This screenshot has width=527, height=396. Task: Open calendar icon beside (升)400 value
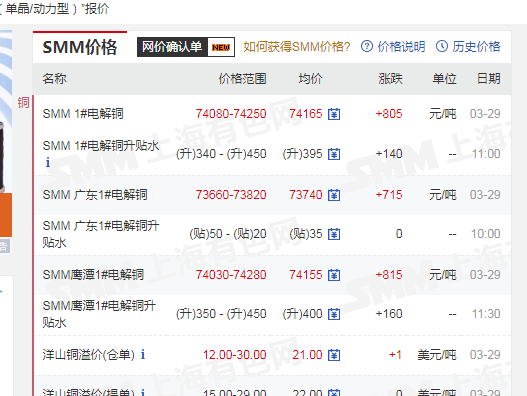click(x=334, y=314)
